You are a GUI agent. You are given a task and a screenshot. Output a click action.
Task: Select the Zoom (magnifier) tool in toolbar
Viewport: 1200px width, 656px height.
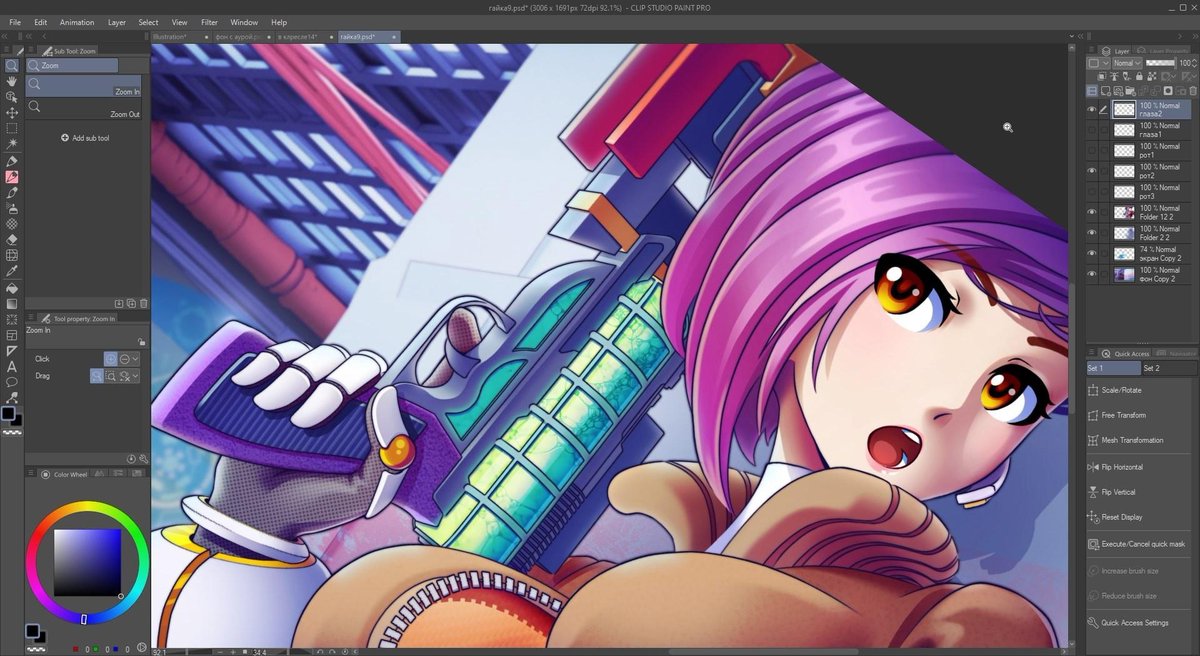pos(12,65)
